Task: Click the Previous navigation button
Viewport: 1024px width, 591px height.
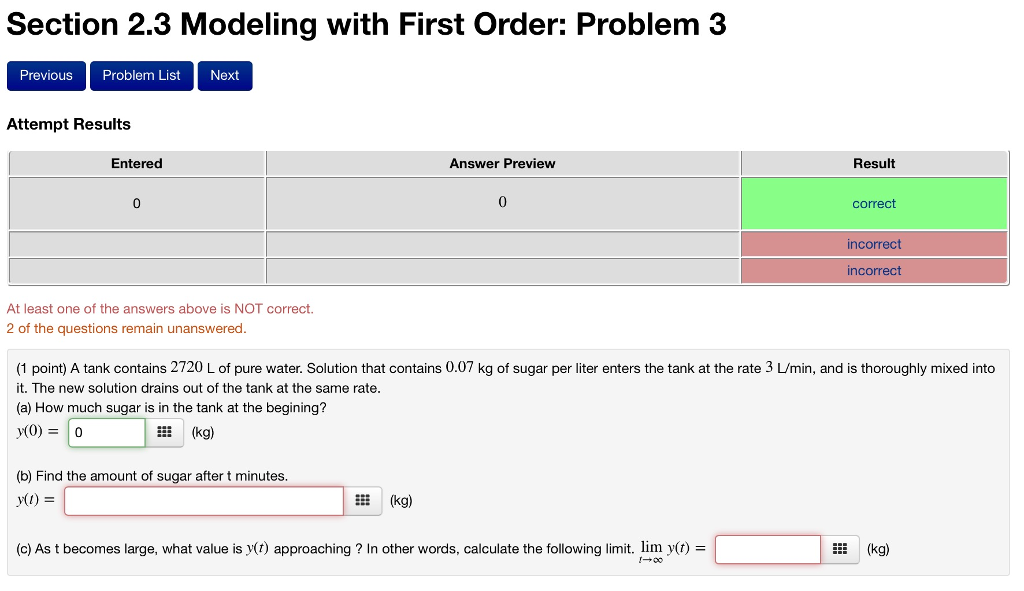Action: click(x=45, y=75)
